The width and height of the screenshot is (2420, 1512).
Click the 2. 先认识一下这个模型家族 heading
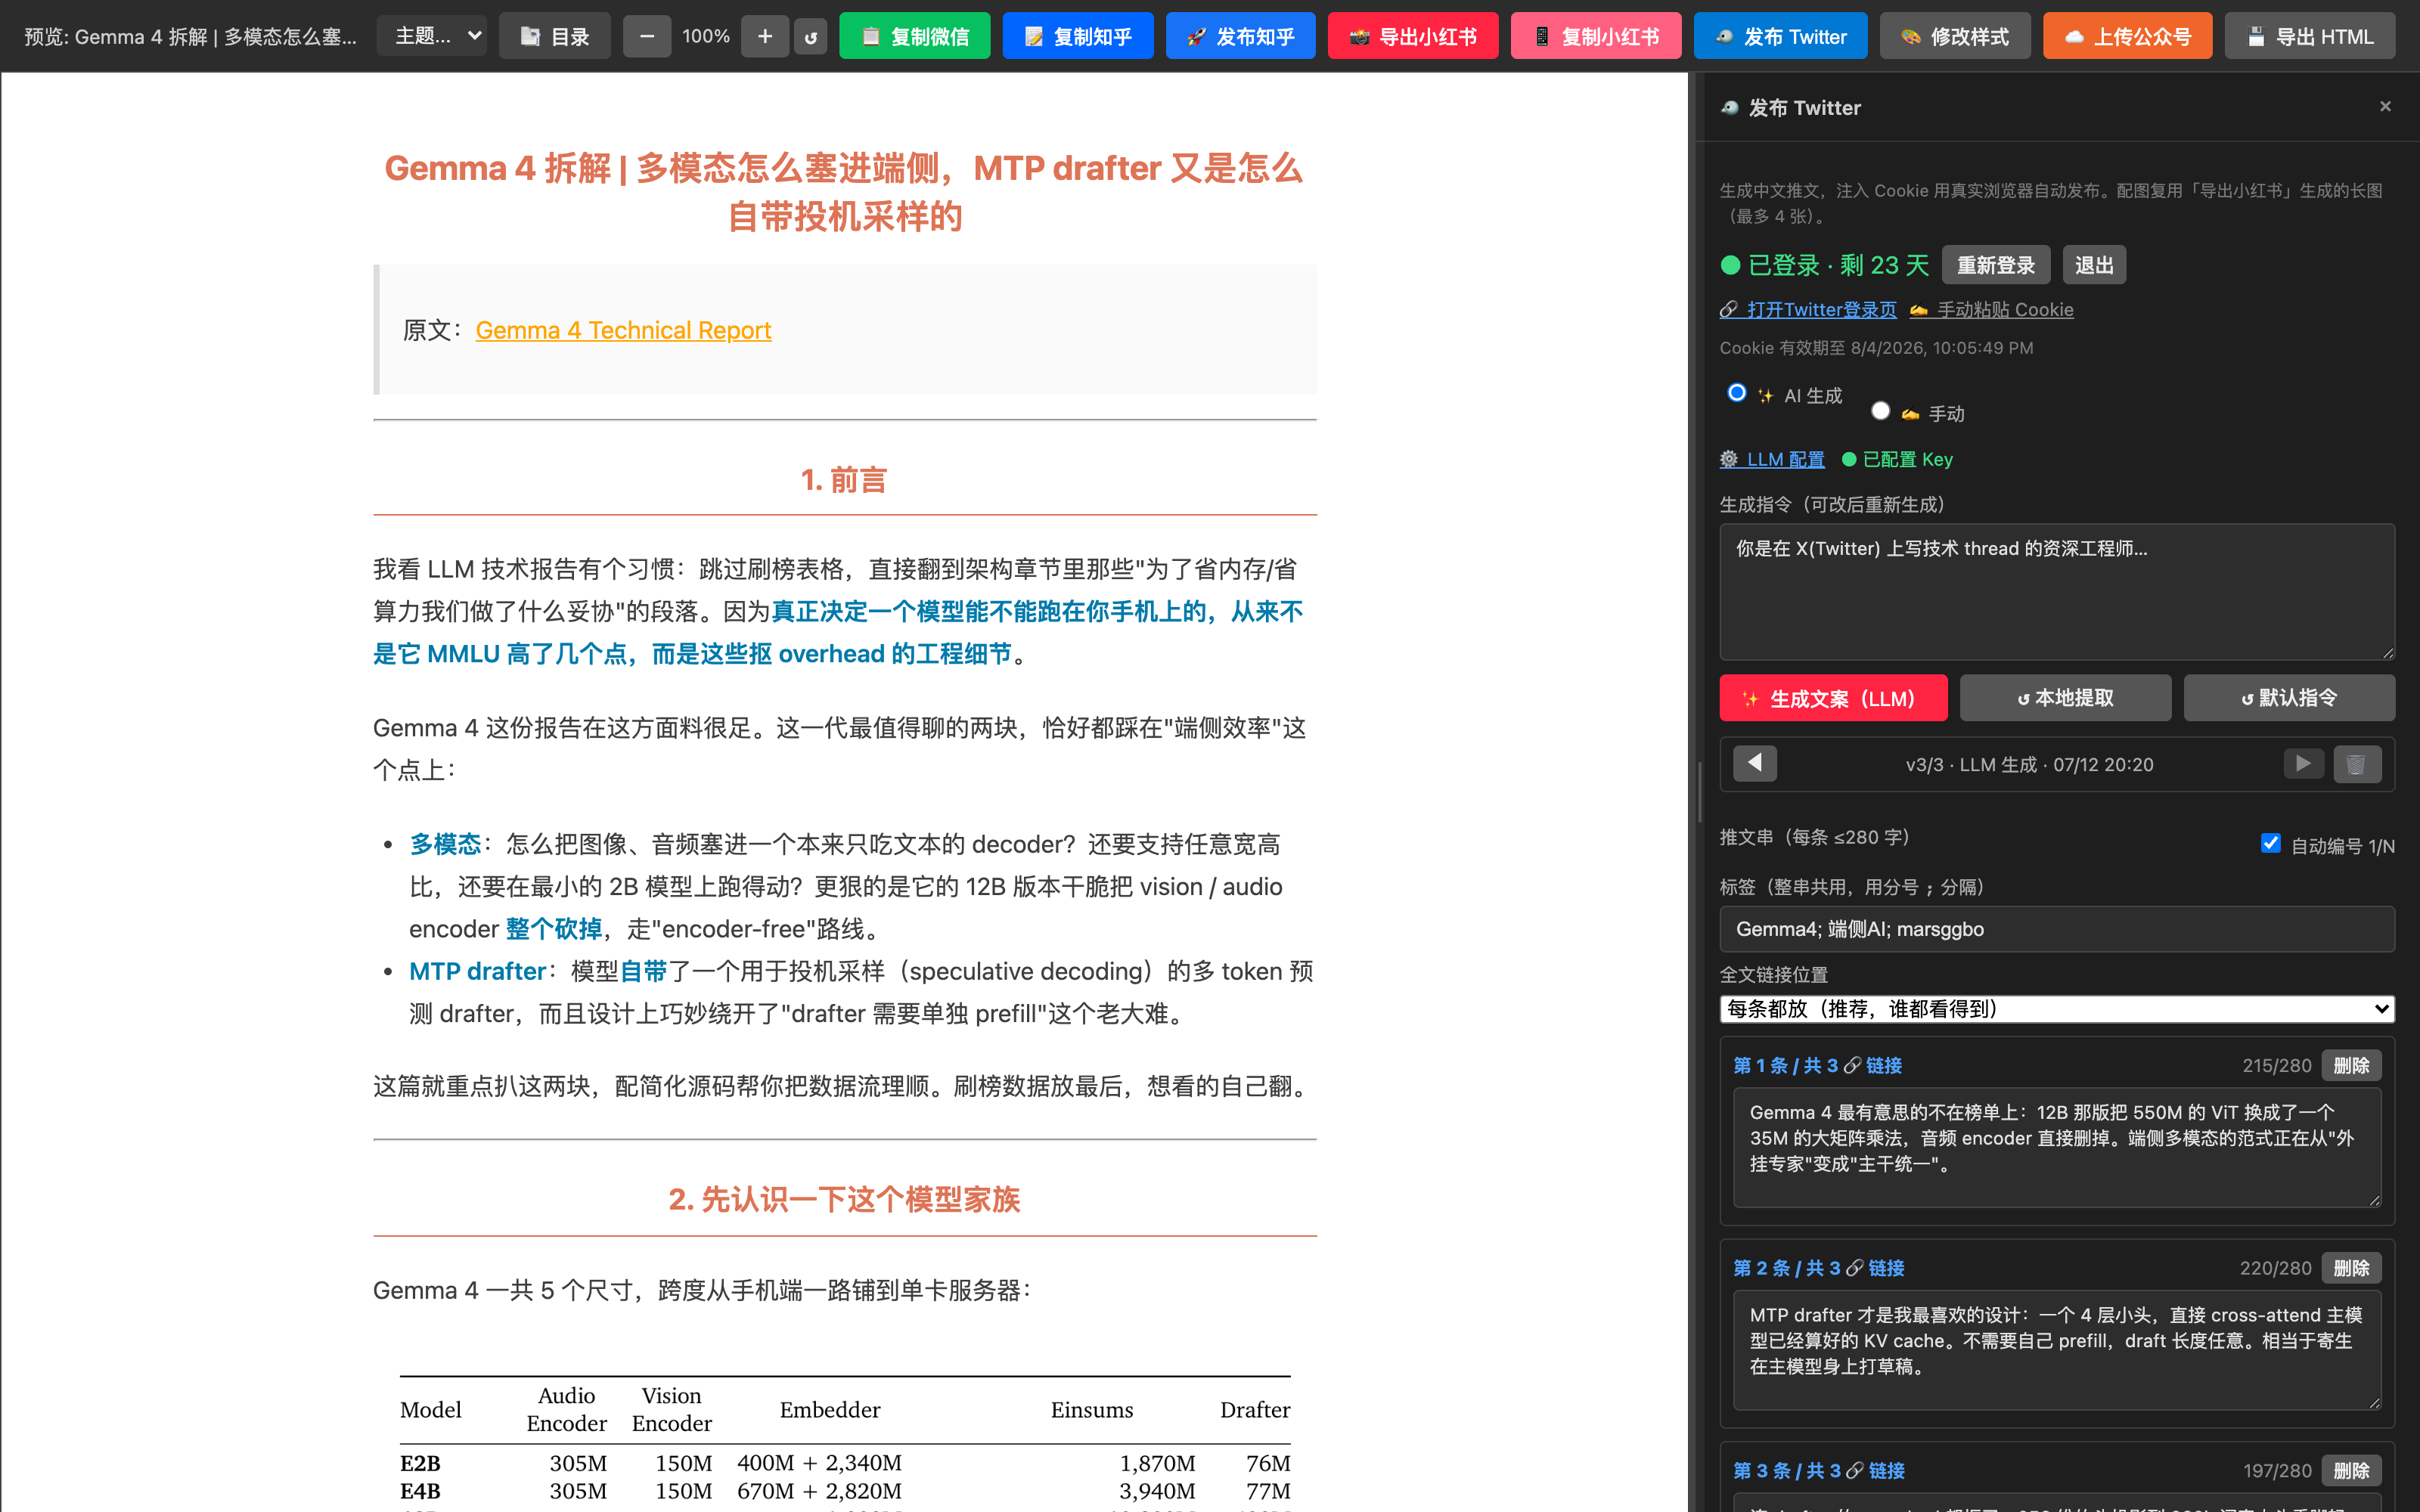[844, 1200]
